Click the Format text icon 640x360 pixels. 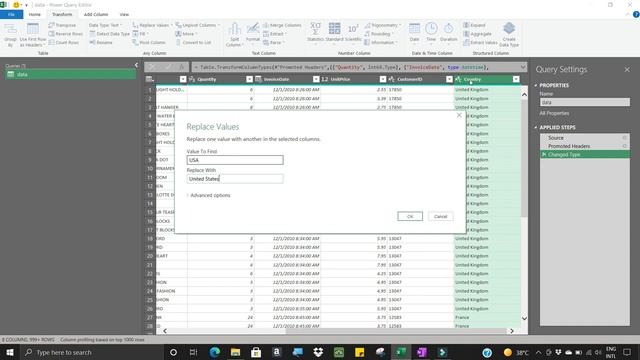253,33
